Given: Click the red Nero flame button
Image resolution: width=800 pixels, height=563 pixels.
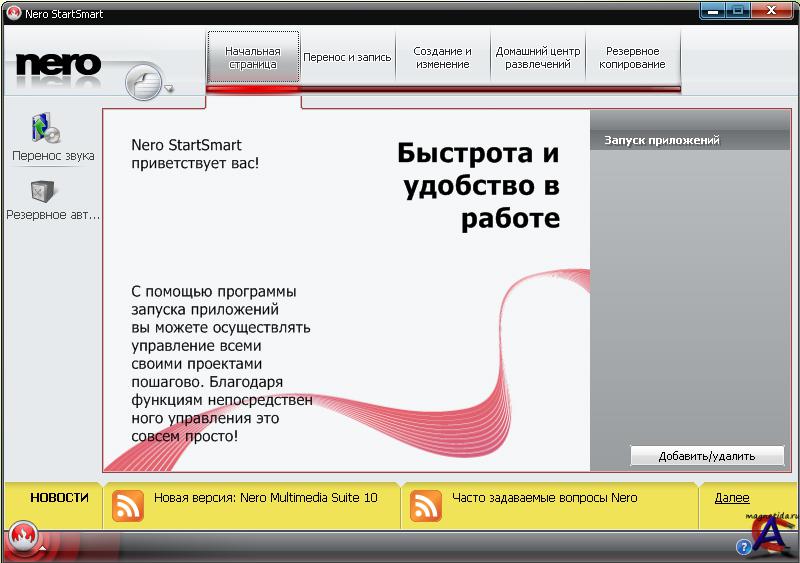Looking at the screenshot, I should click(x=21, y=539).
